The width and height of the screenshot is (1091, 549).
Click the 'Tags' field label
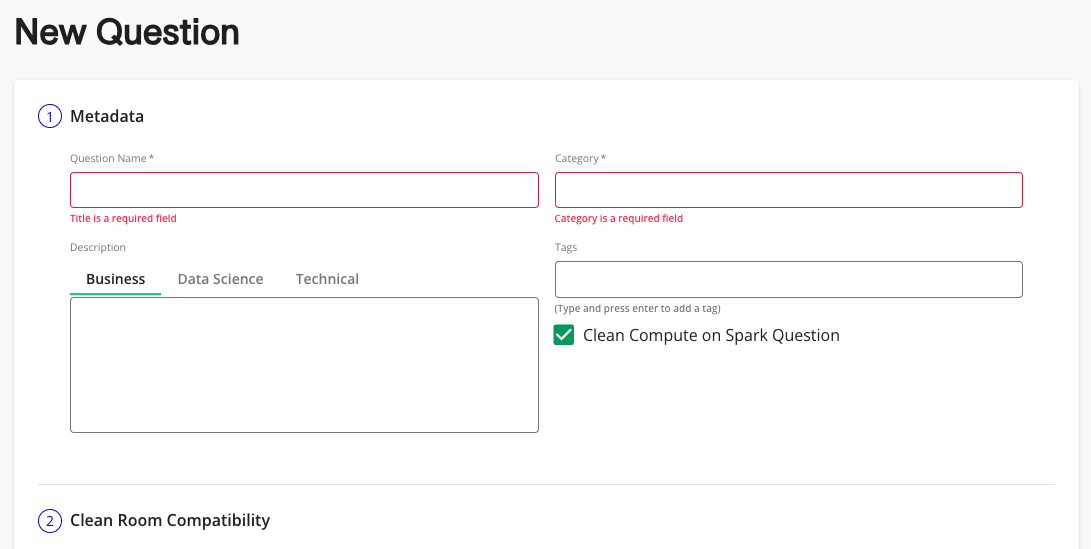click(x=566, y=247)
